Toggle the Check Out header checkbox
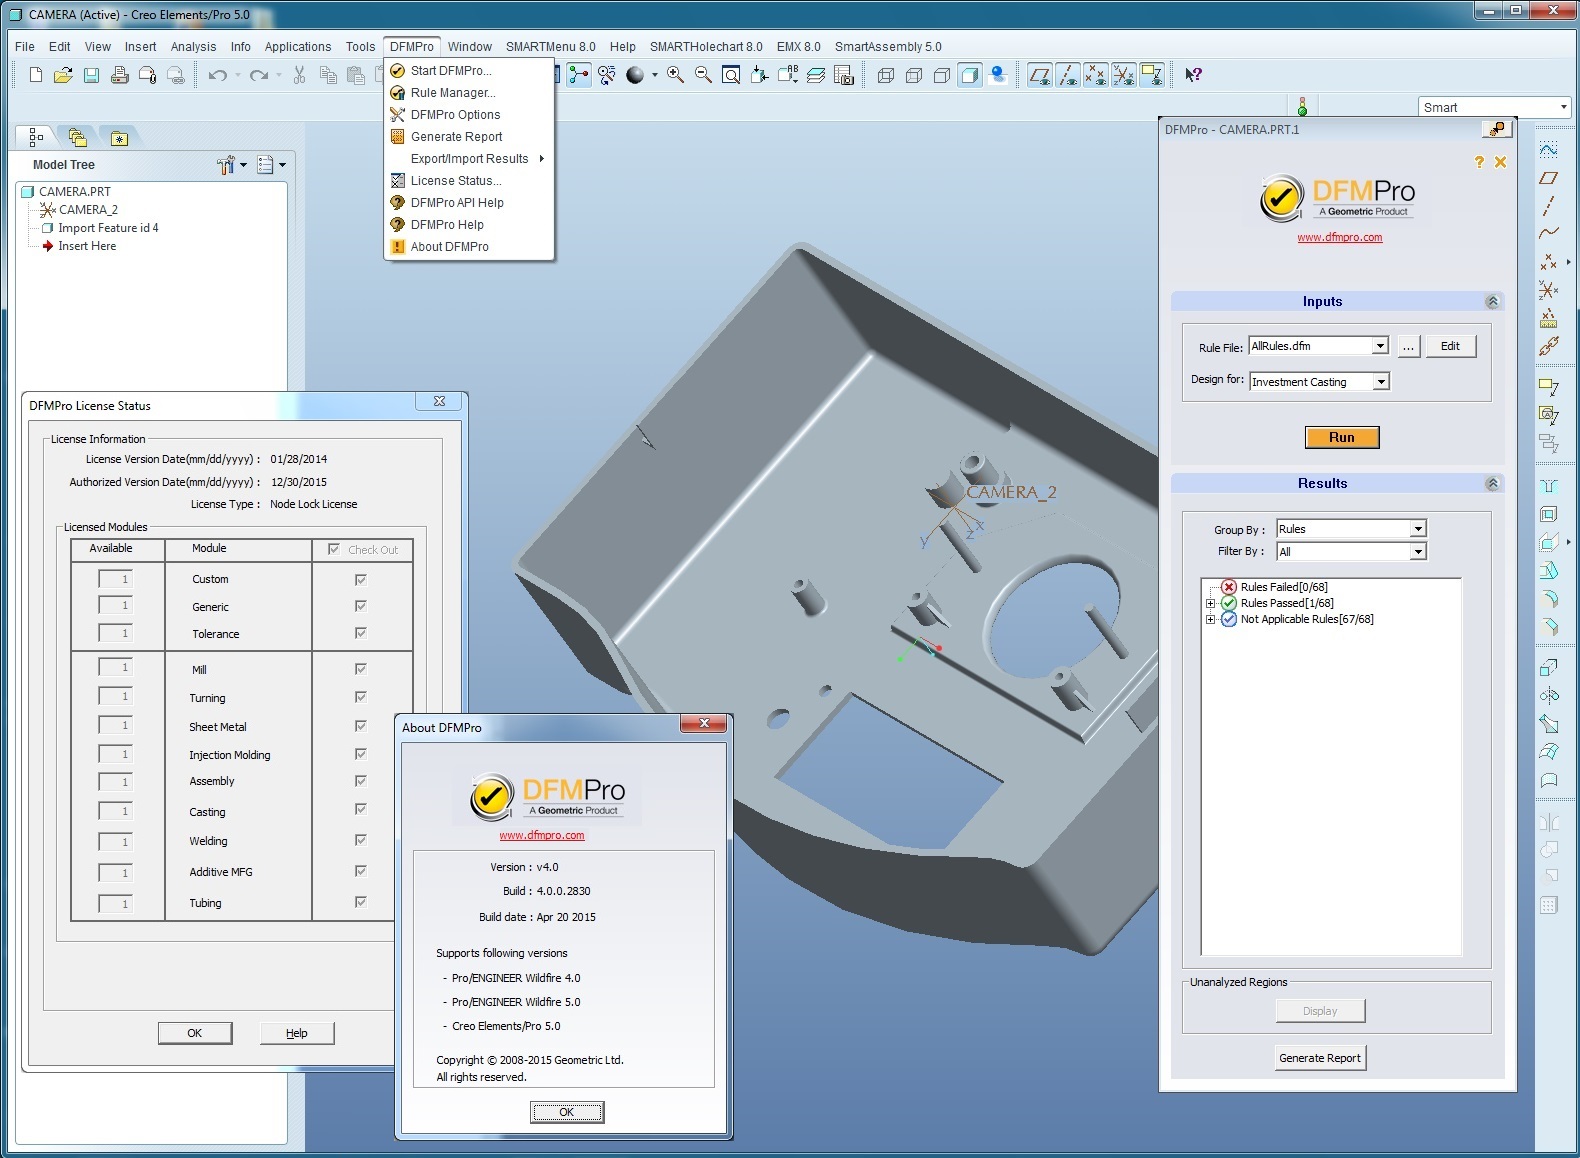The width and height of the screenshot is (1580, 1158). (334, 549)
